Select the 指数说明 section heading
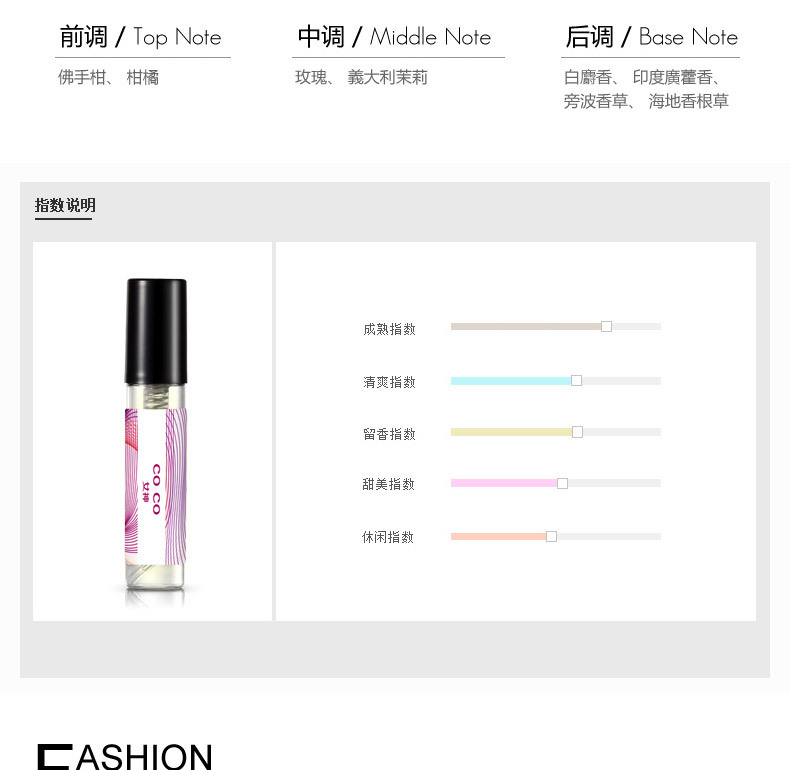Viewport: 790px width, 770px height. [x=65, y=205]
